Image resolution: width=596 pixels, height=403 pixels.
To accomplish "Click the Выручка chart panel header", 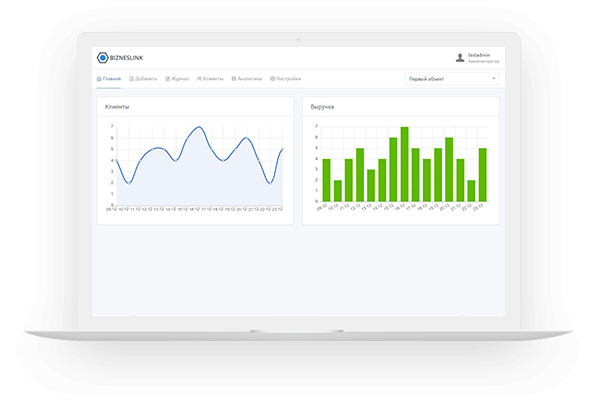I will (x=401, y=107).
